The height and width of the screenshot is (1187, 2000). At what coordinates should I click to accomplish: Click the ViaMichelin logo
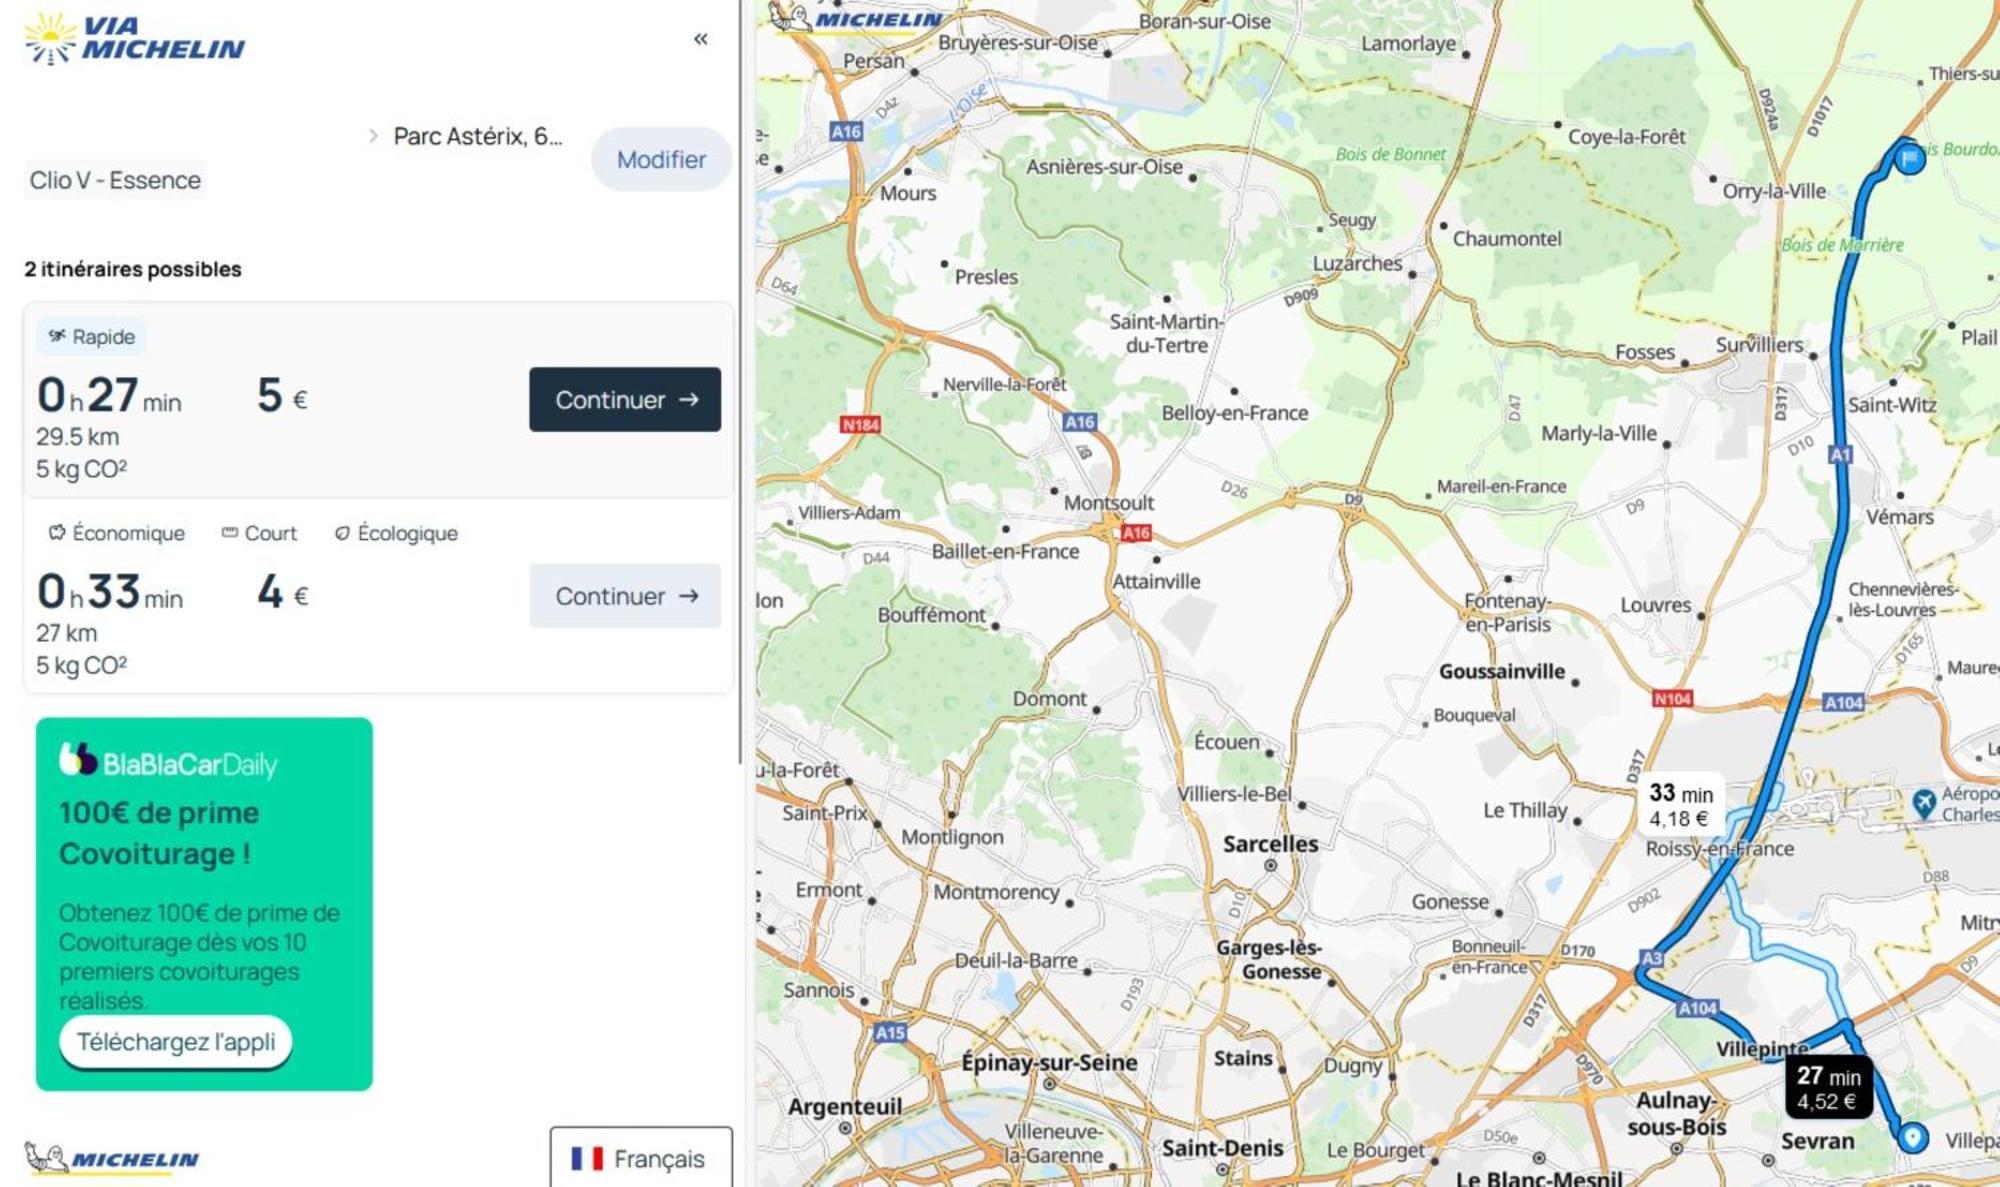[134, 39]
